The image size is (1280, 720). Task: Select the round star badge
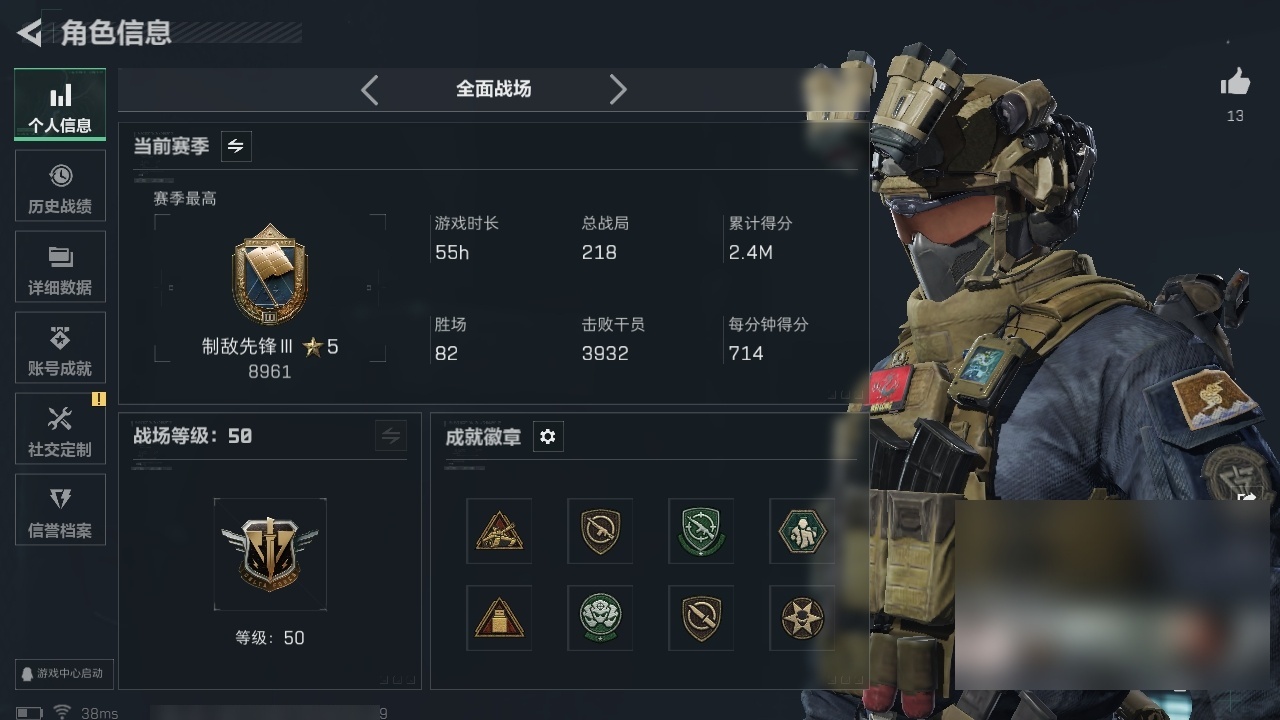[x=802, y=618]
